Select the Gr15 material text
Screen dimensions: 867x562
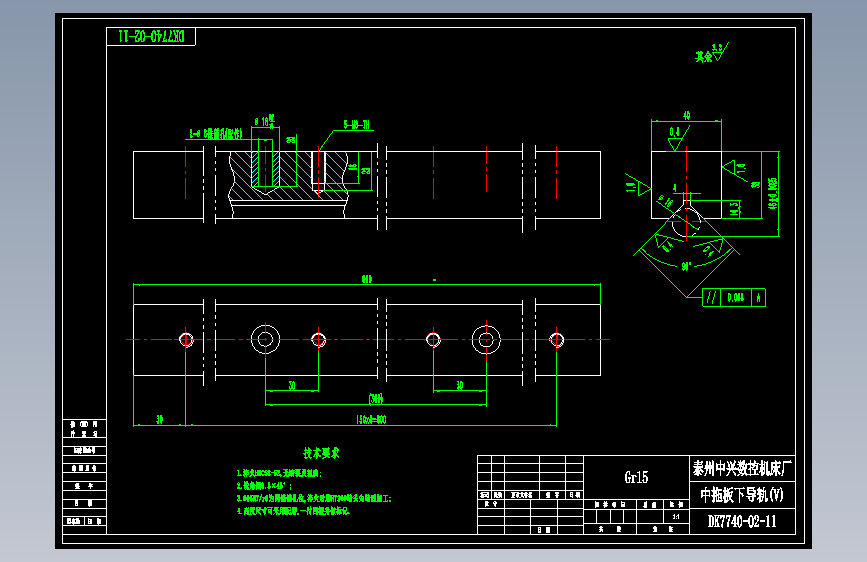coord(636,477)
